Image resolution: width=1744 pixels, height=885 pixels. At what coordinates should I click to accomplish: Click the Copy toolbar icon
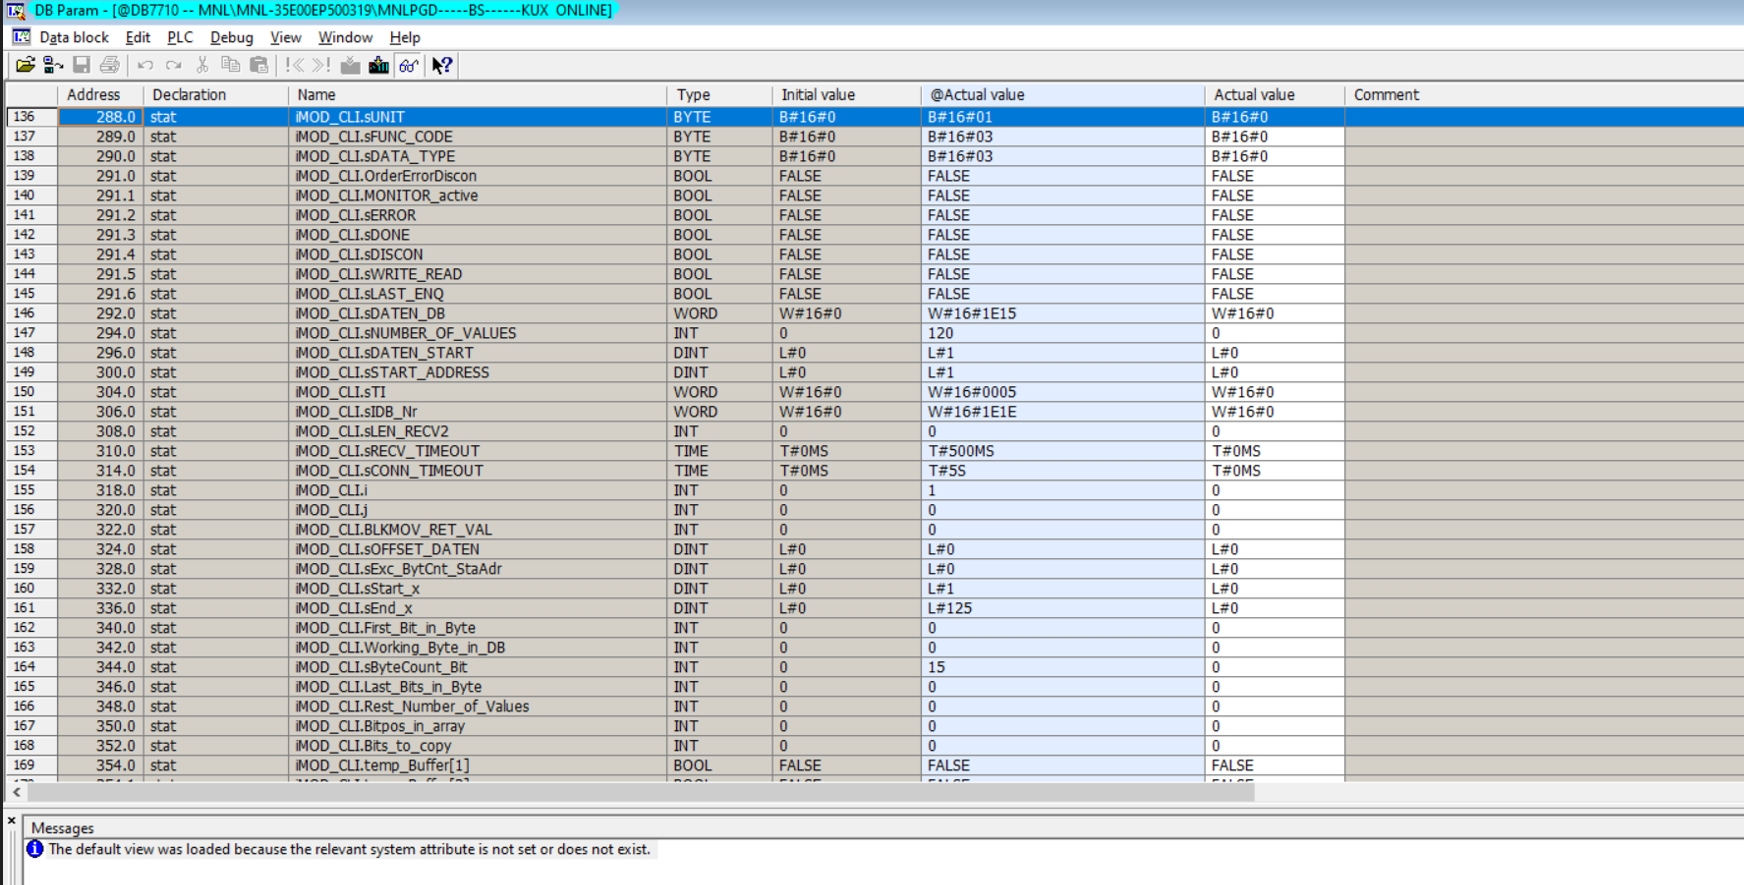coord(230,65)
